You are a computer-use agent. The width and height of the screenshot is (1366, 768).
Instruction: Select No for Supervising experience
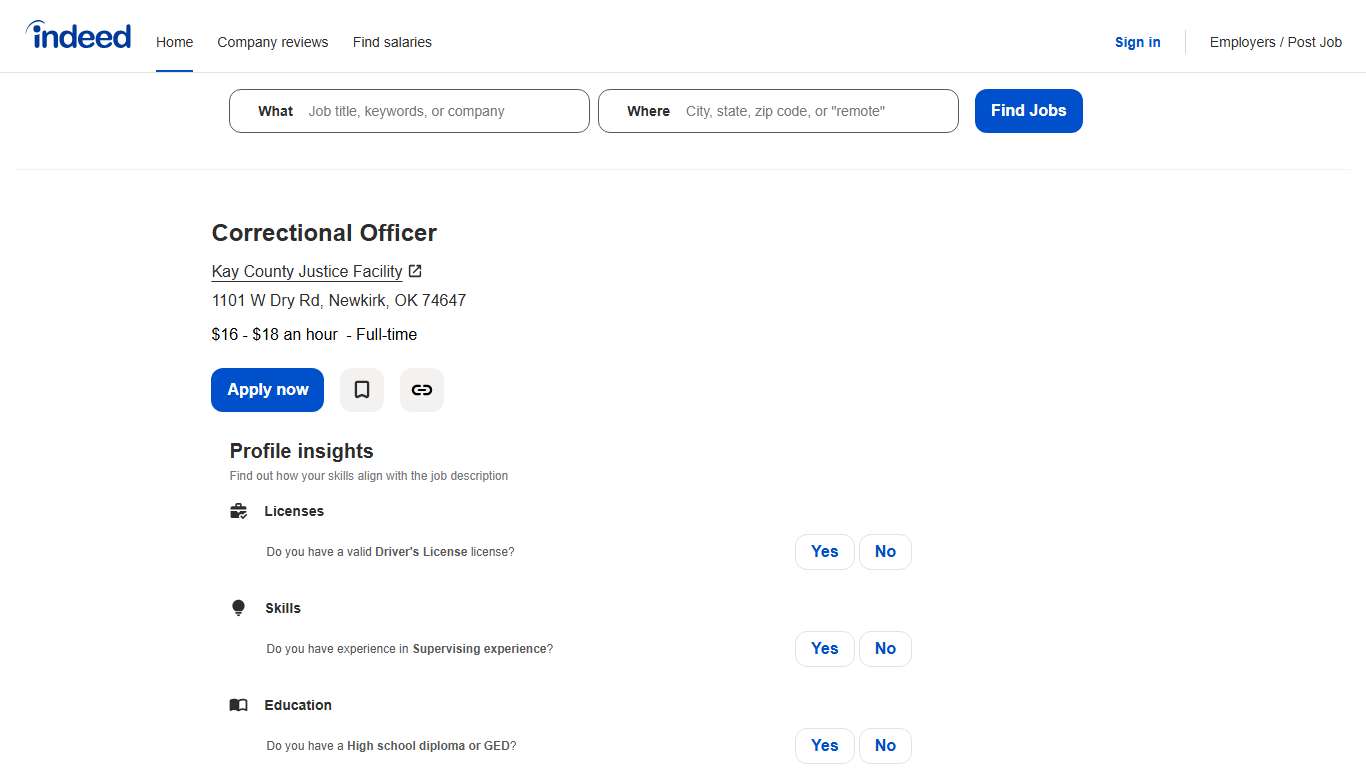tap(885, 648)
